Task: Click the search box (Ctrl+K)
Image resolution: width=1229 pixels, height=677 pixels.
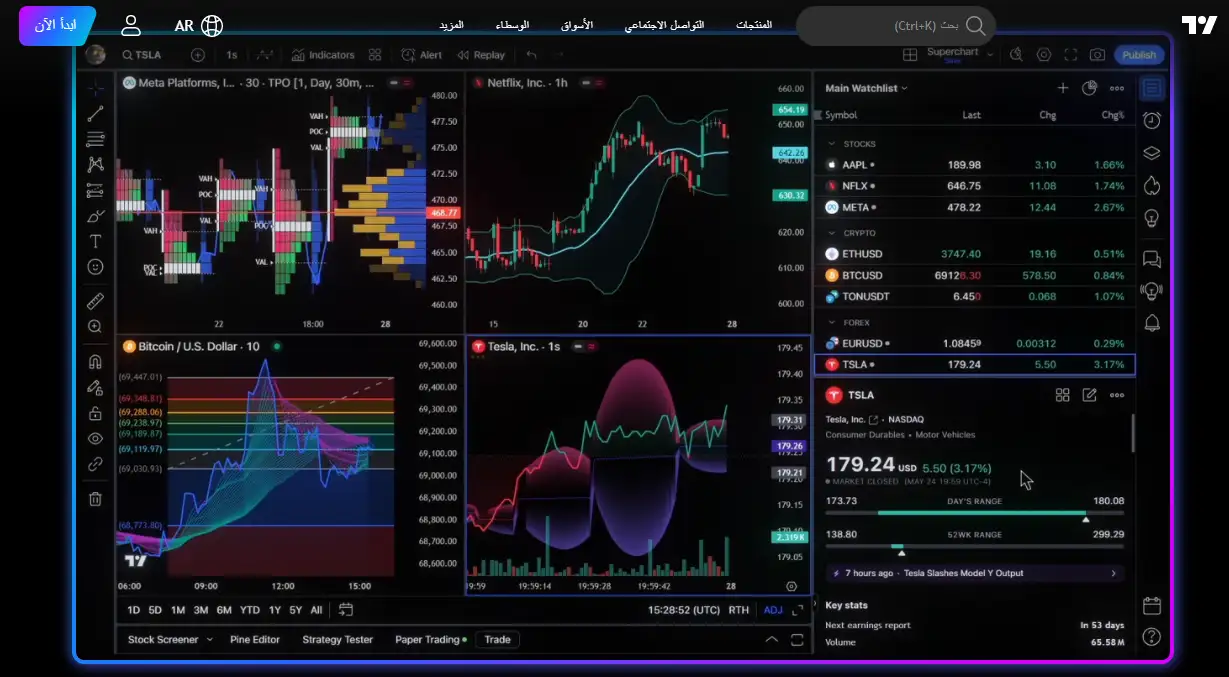Action: tap(896, 26)
